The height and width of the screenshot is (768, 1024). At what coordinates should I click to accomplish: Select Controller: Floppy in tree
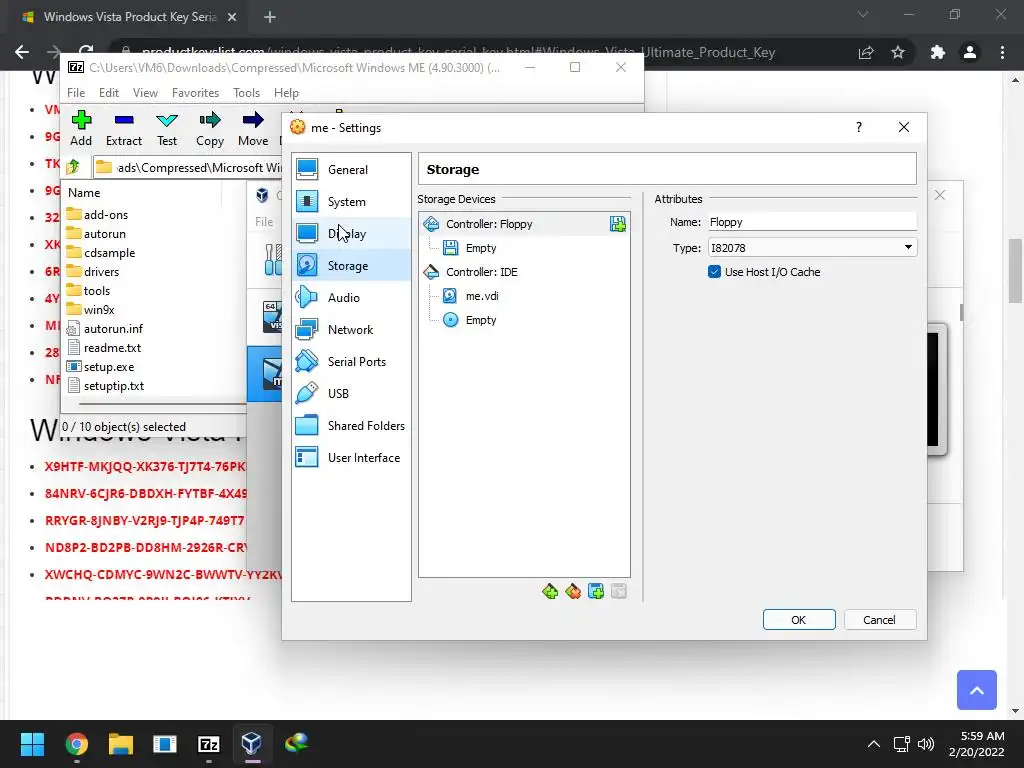pyautogui.click(x=524, y=224)
